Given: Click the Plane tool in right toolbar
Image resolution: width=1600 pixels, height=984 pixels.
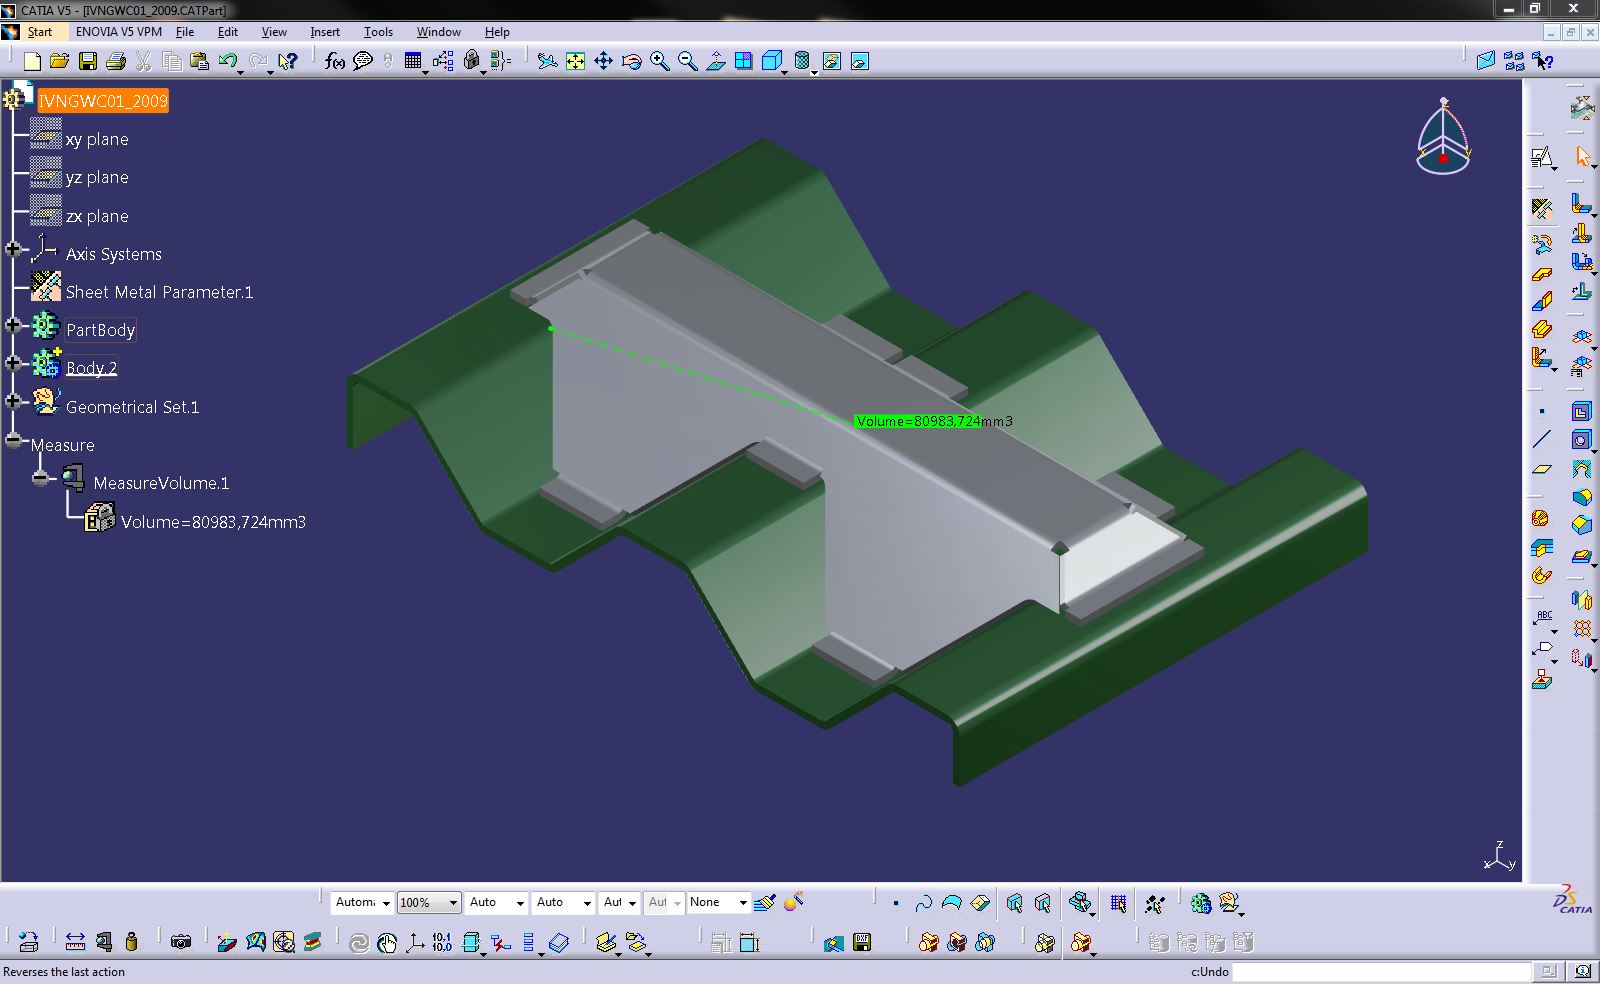Looking at the screenshot, I should (1542, 468).
